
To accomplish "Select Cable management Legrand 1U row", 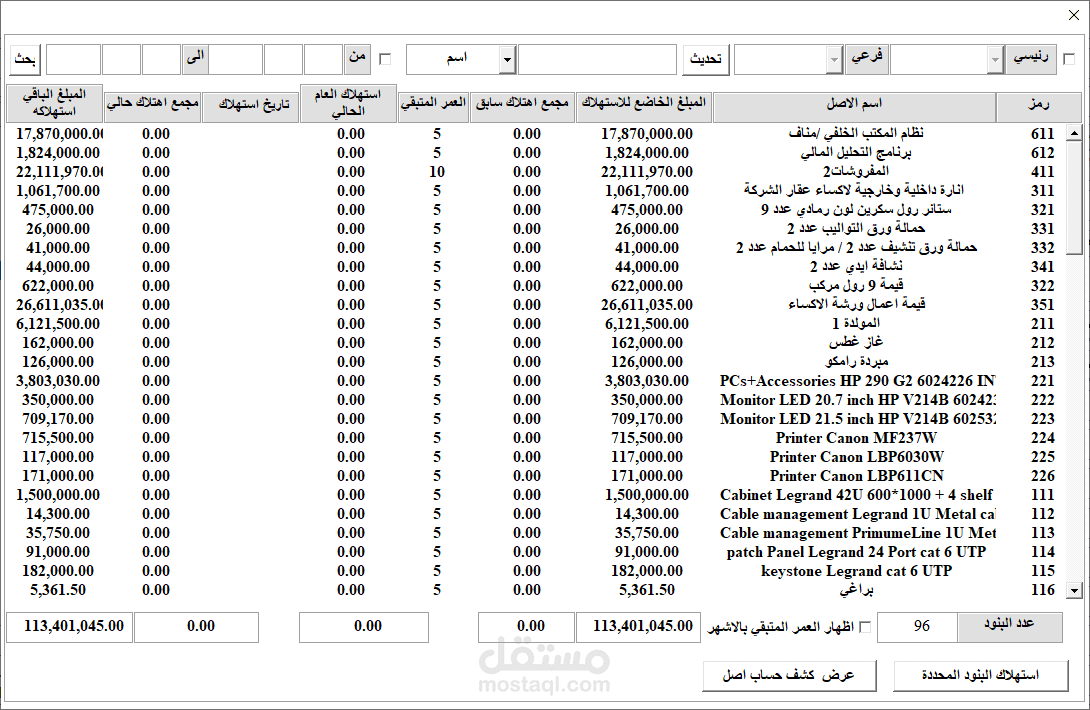I will tap(536, 514).
